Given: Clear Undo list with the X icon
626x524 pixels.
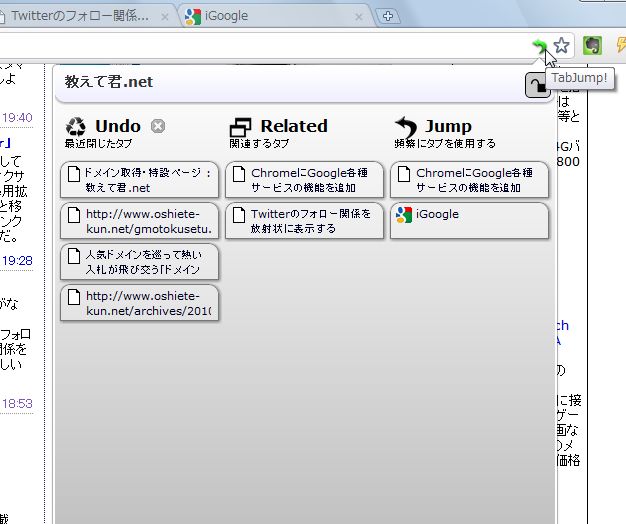Looking at the screenshot, I should (x=158, y=126).
